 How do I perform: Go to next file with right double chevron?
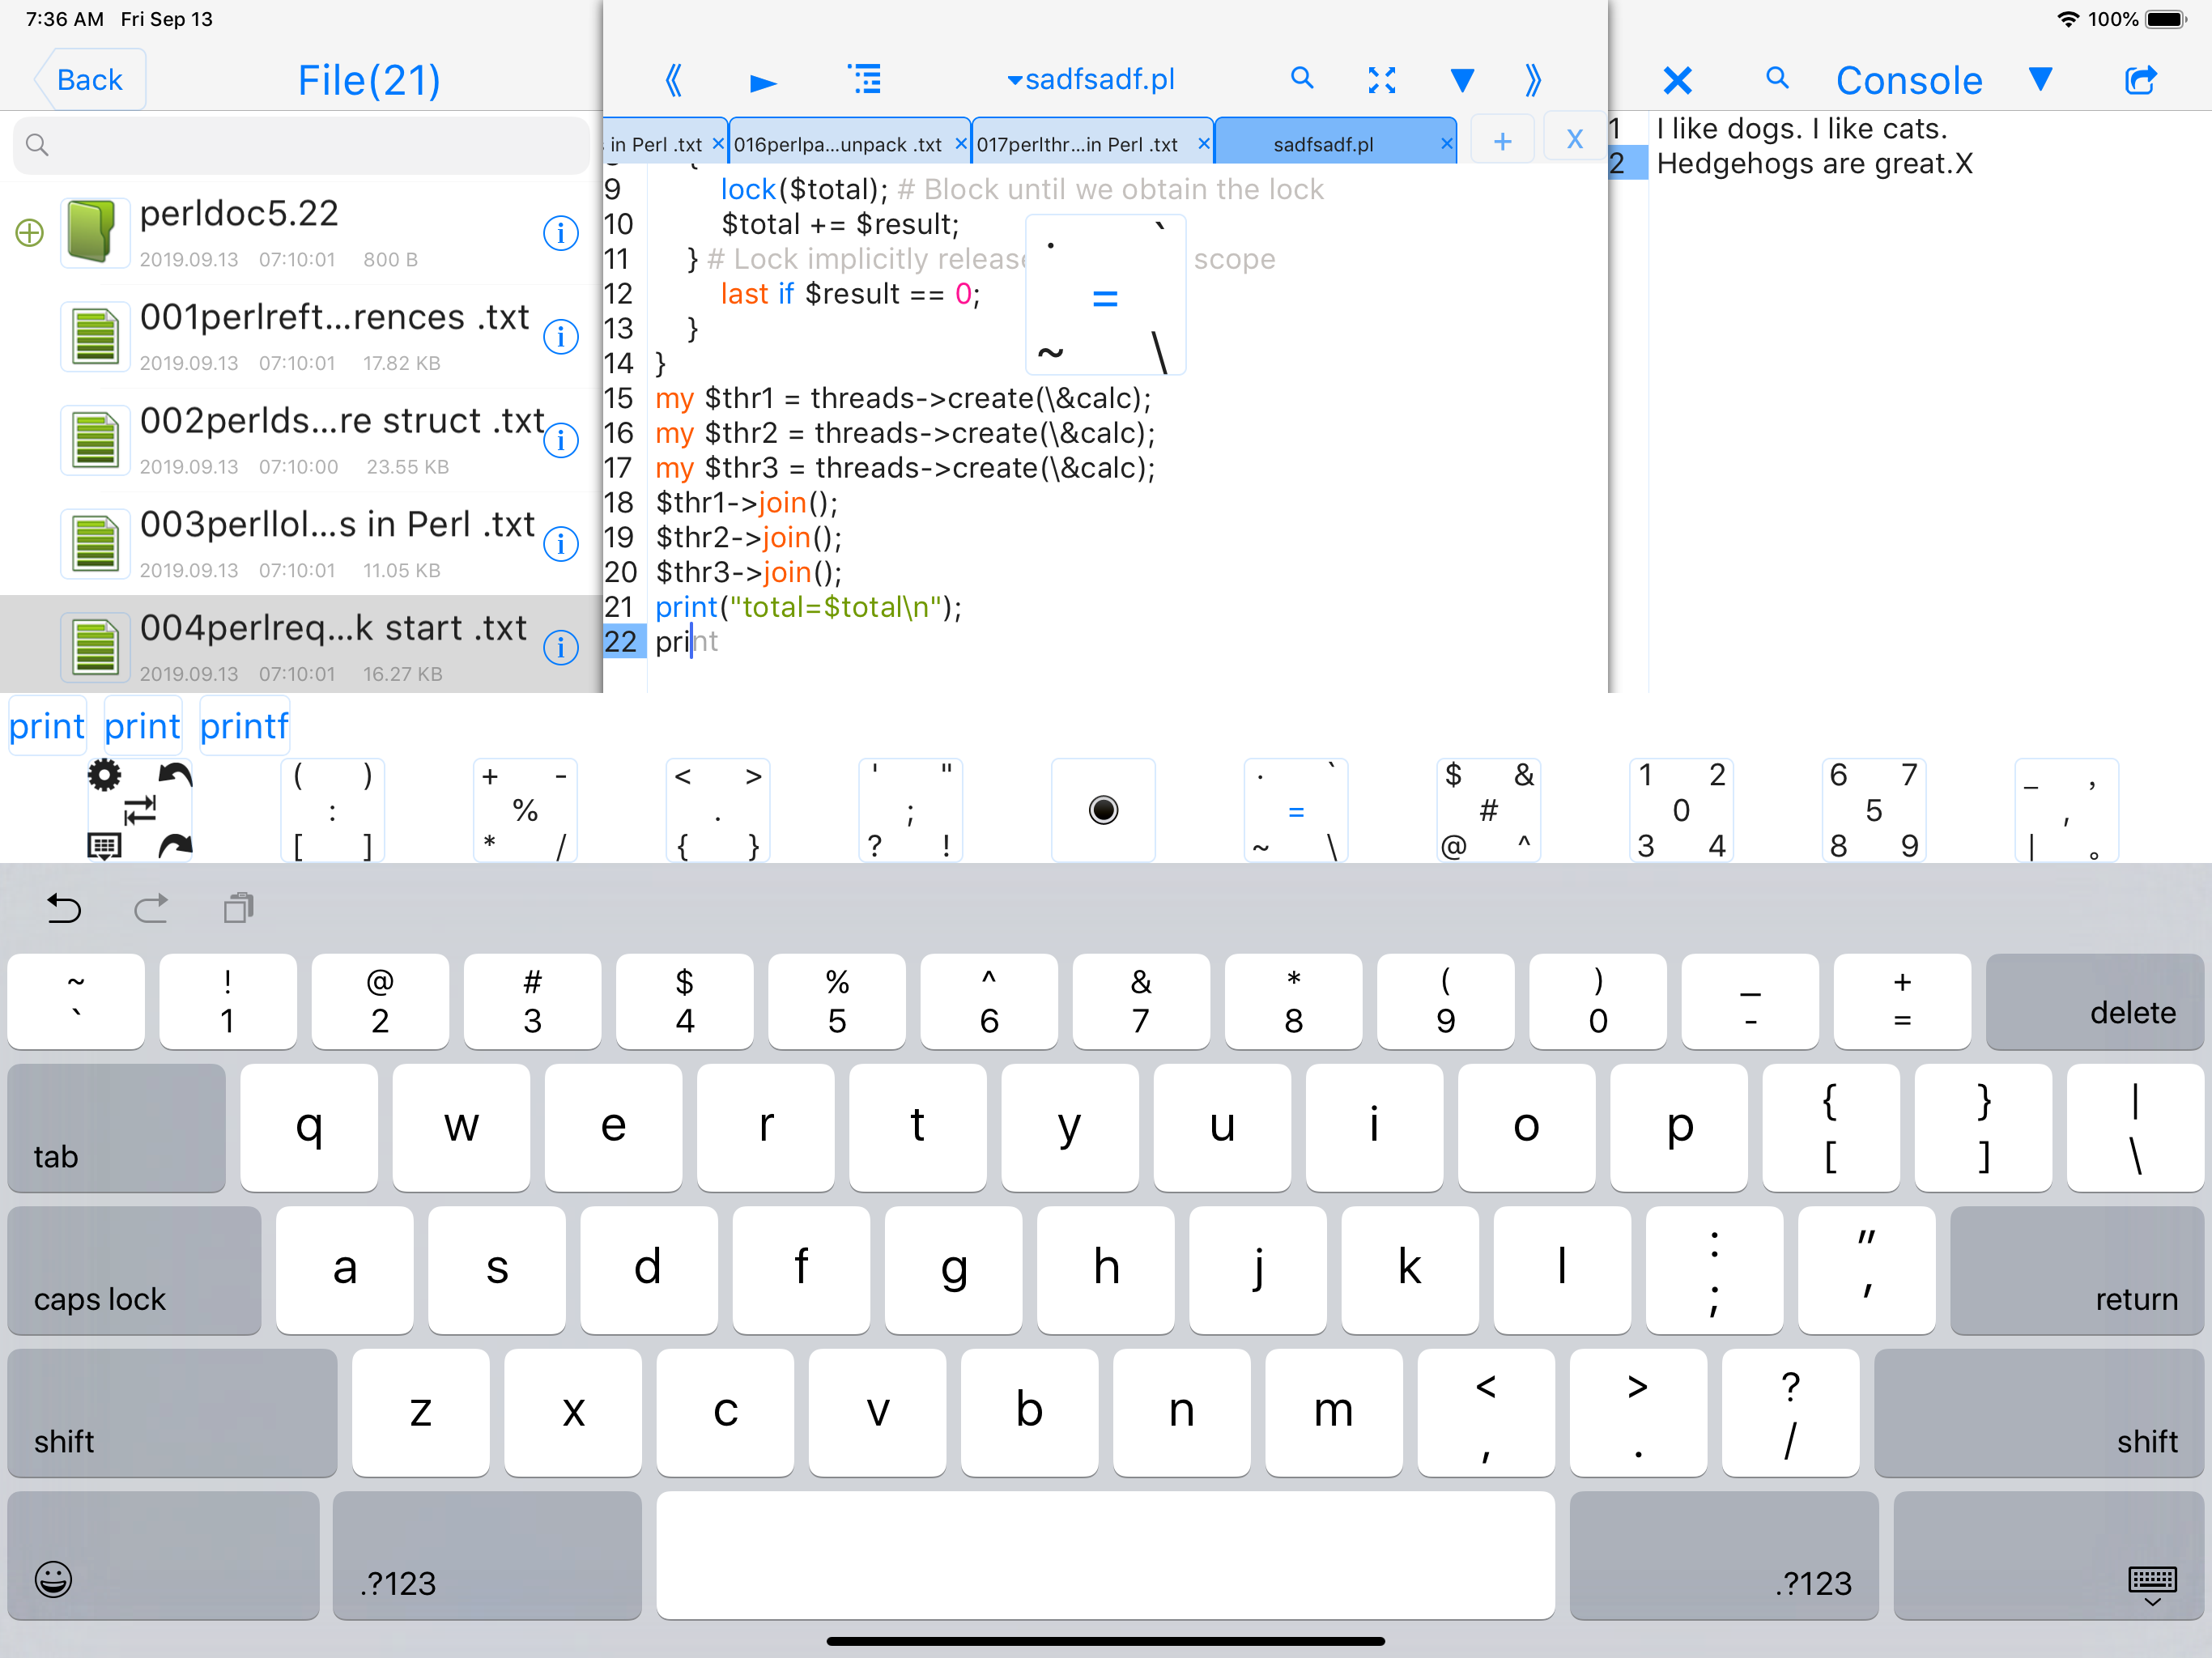(1533, 80)
